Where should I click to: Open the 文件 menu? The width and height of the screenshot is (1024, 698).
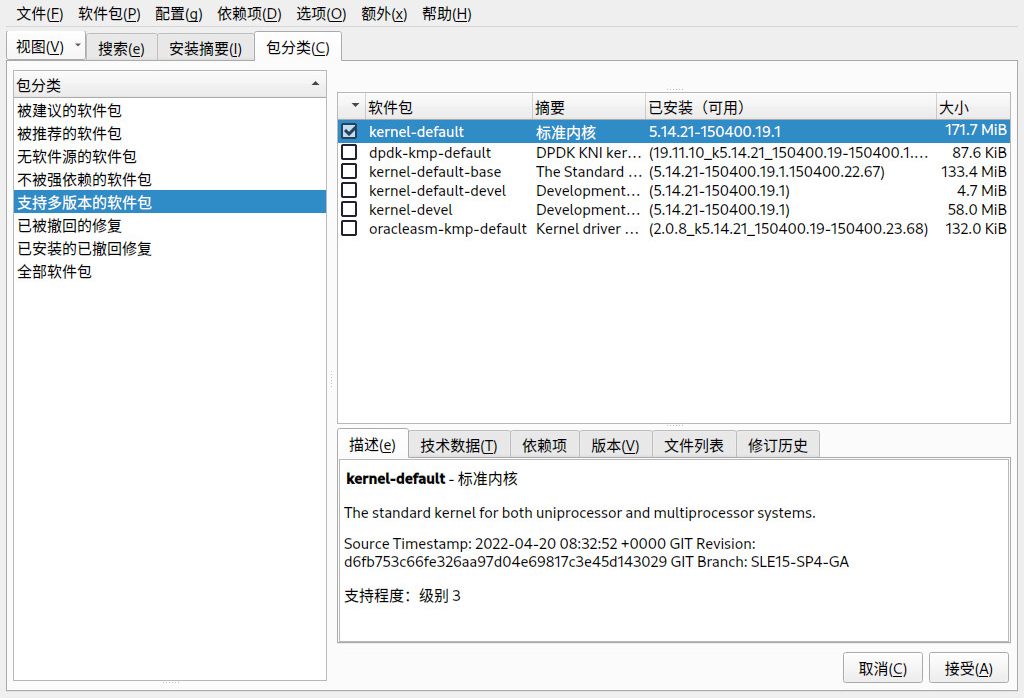point(39,14)
